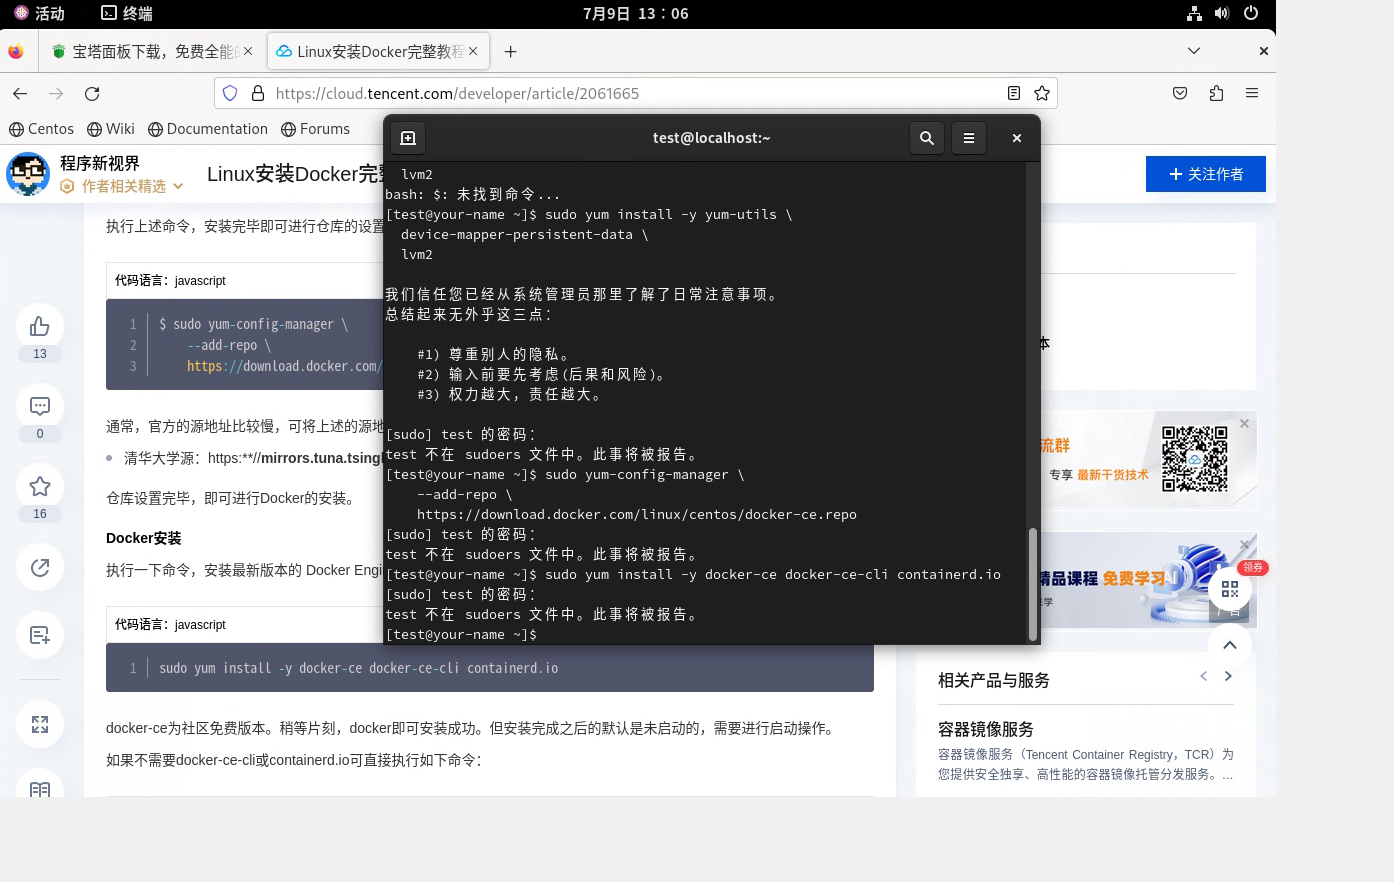This screenshot has height=882, width=1394.
Task: Bookmark this page with star icon
Action: pos(1042,93)
